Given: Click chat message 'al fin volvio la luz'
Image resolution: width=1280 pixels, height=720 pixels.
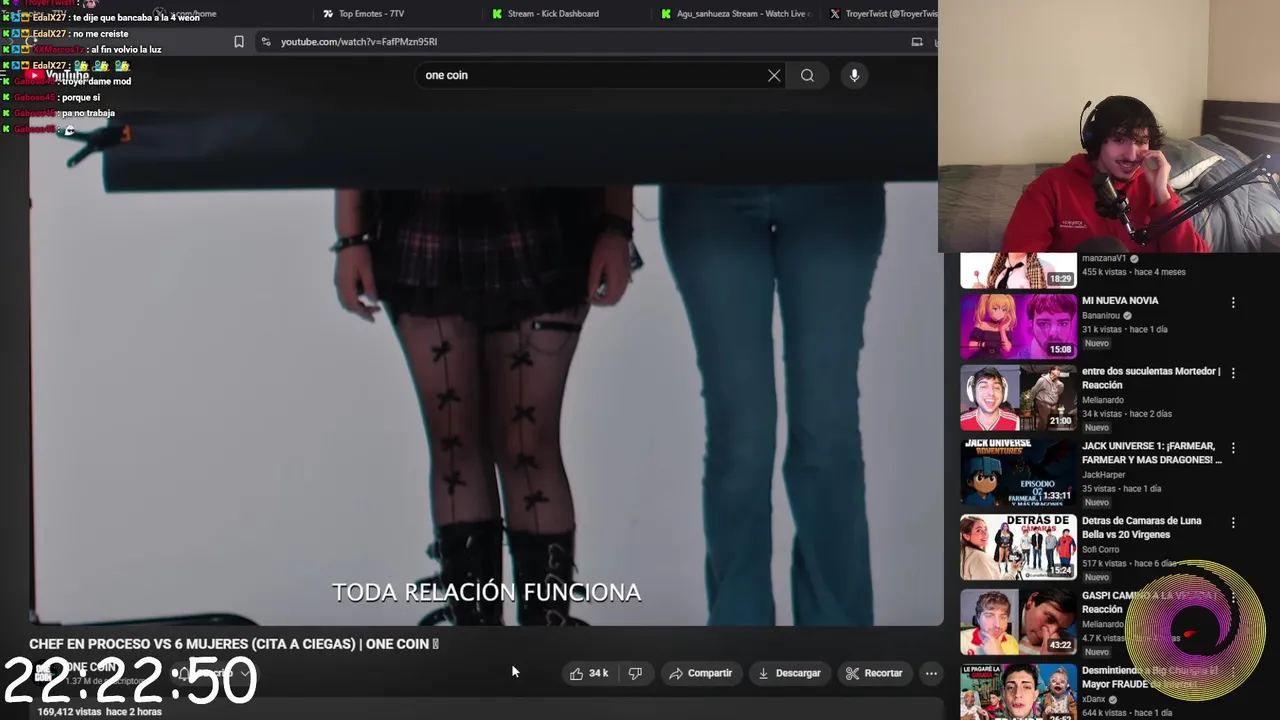Looking at the screenshot, I should pos(125,49).
